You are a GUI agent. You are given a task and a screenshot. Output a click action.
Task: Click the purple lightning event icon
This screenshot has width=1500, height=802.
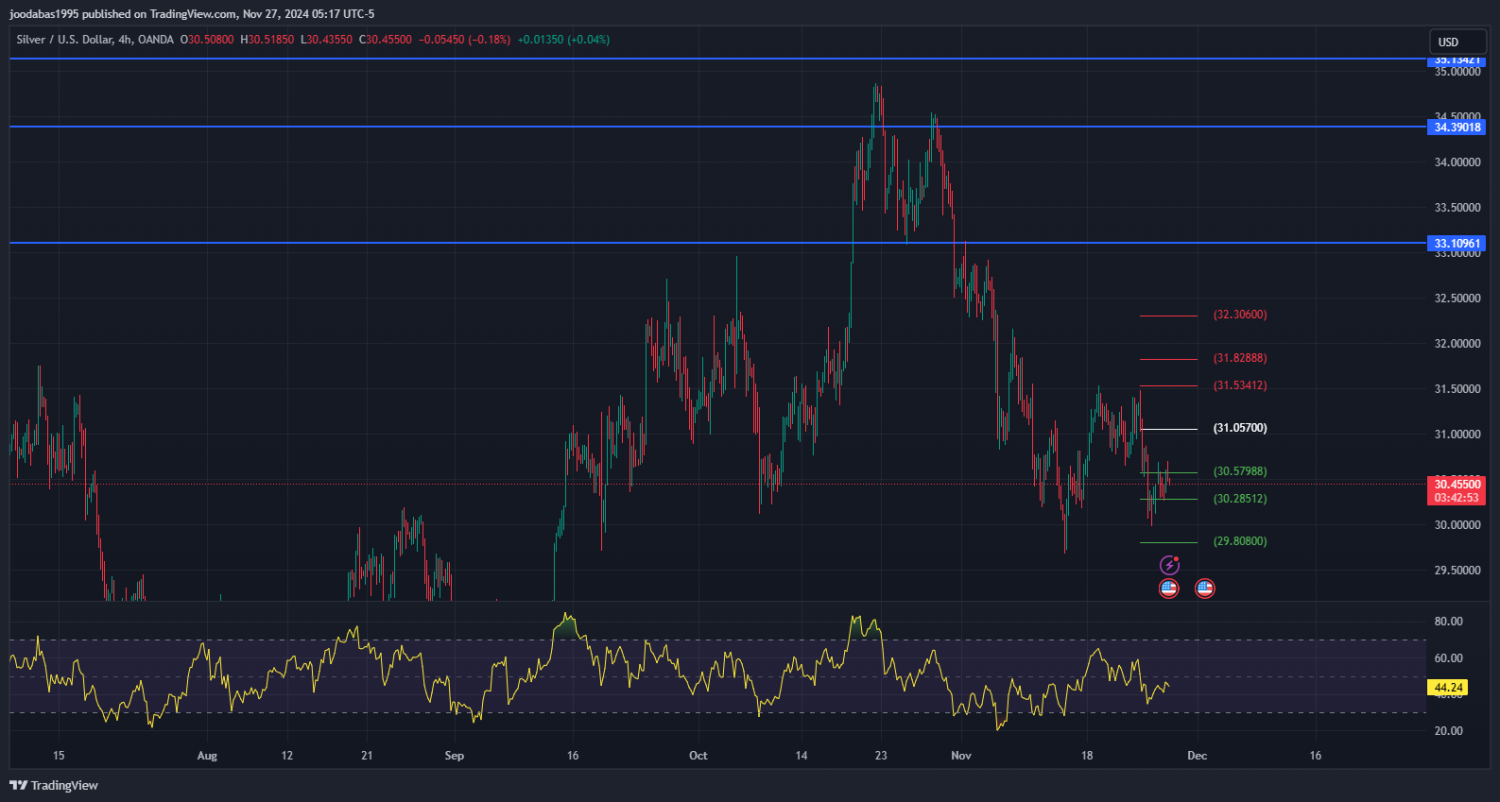1169,566
